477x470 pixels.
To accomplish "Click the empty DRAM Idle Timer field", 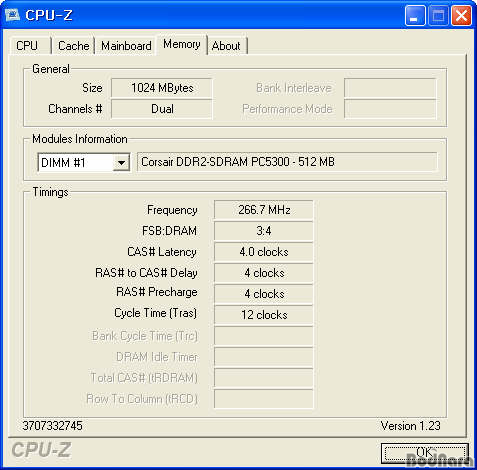I will 264,357.
